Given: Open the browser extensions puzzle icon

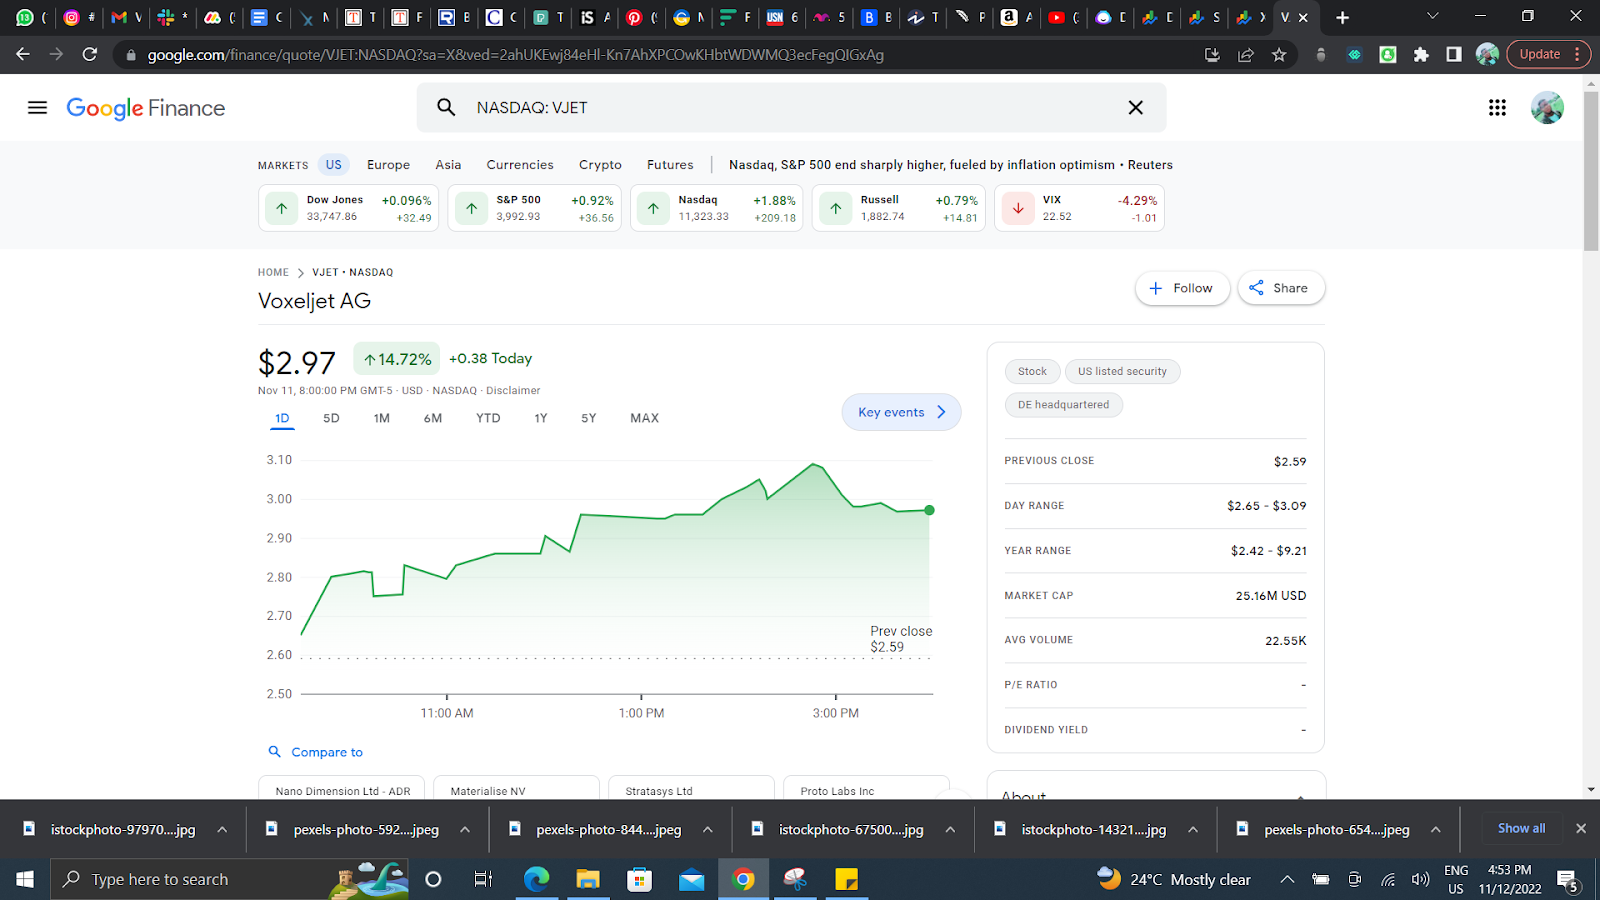Looking at the screenshot, I should [x=1421, y=55].
